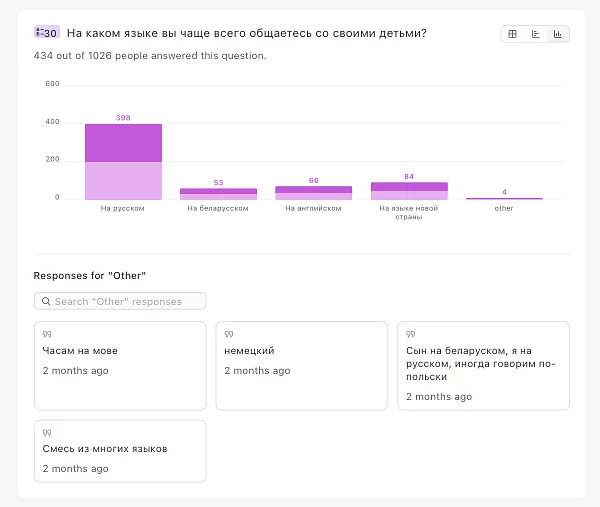
Task: Click quote icon on "Смесь из многих языков" card
Action: click(47, 432)
